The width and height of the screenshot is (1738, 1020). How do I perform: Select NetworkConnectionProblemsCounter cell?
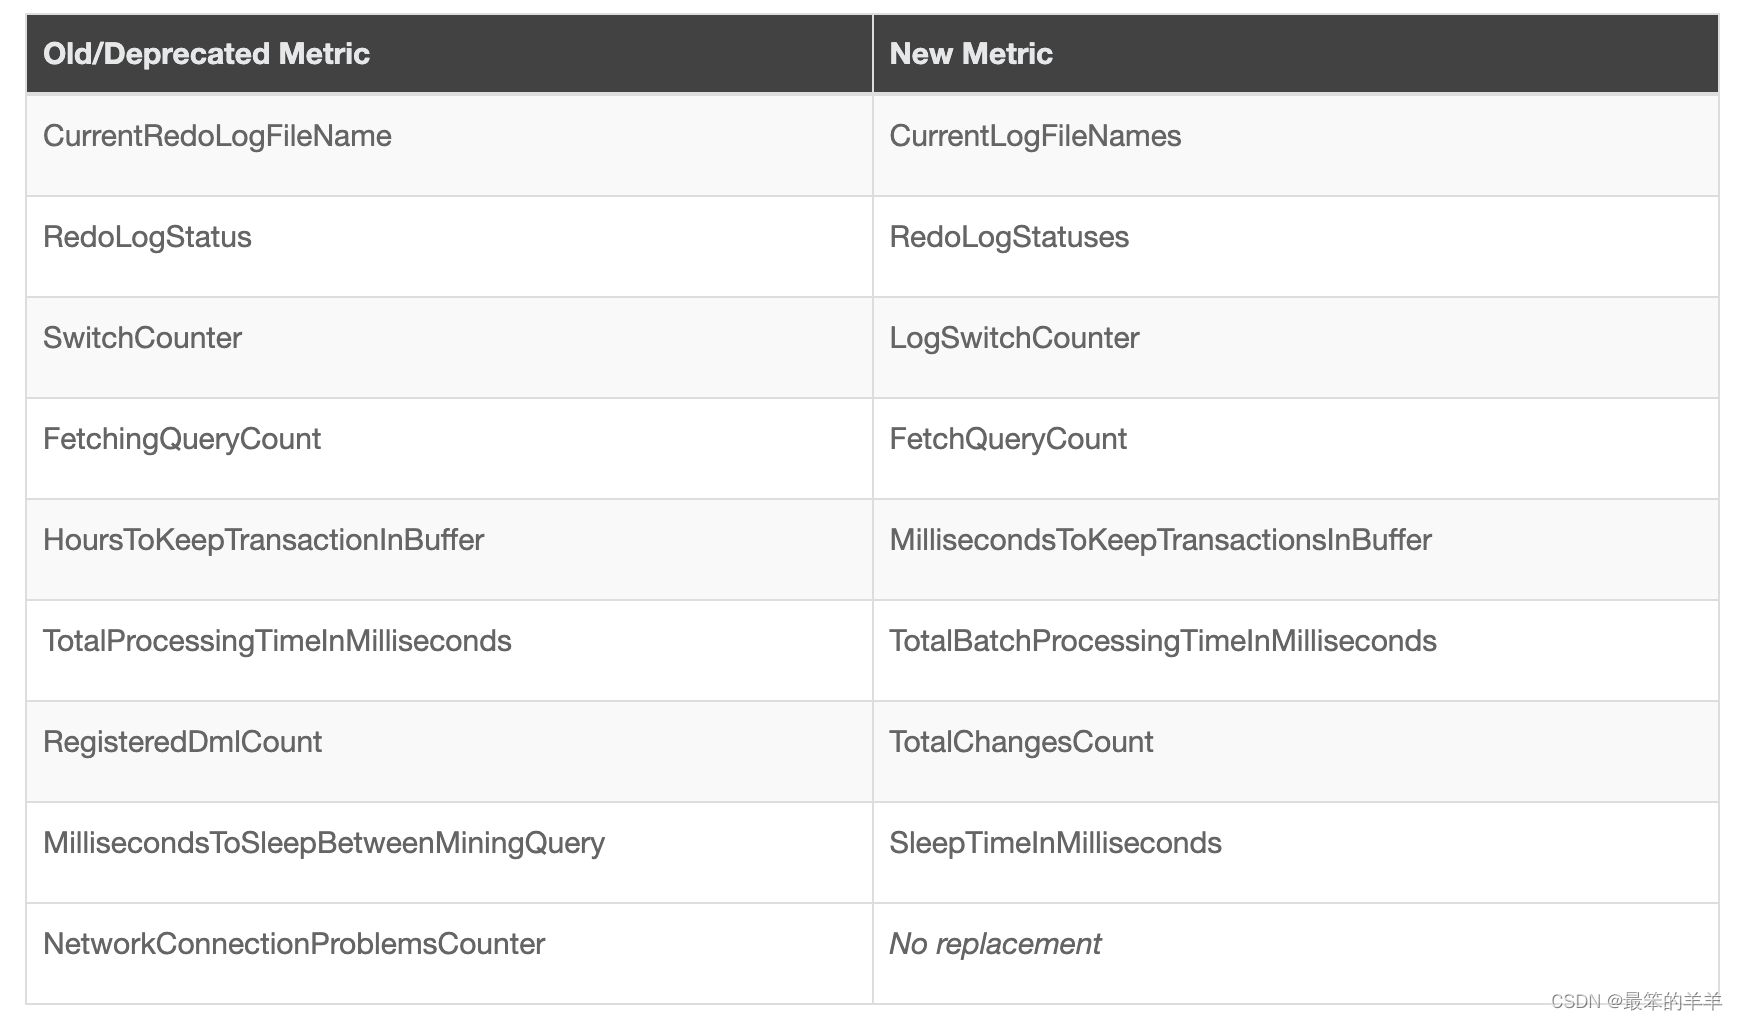click(294, 944)
